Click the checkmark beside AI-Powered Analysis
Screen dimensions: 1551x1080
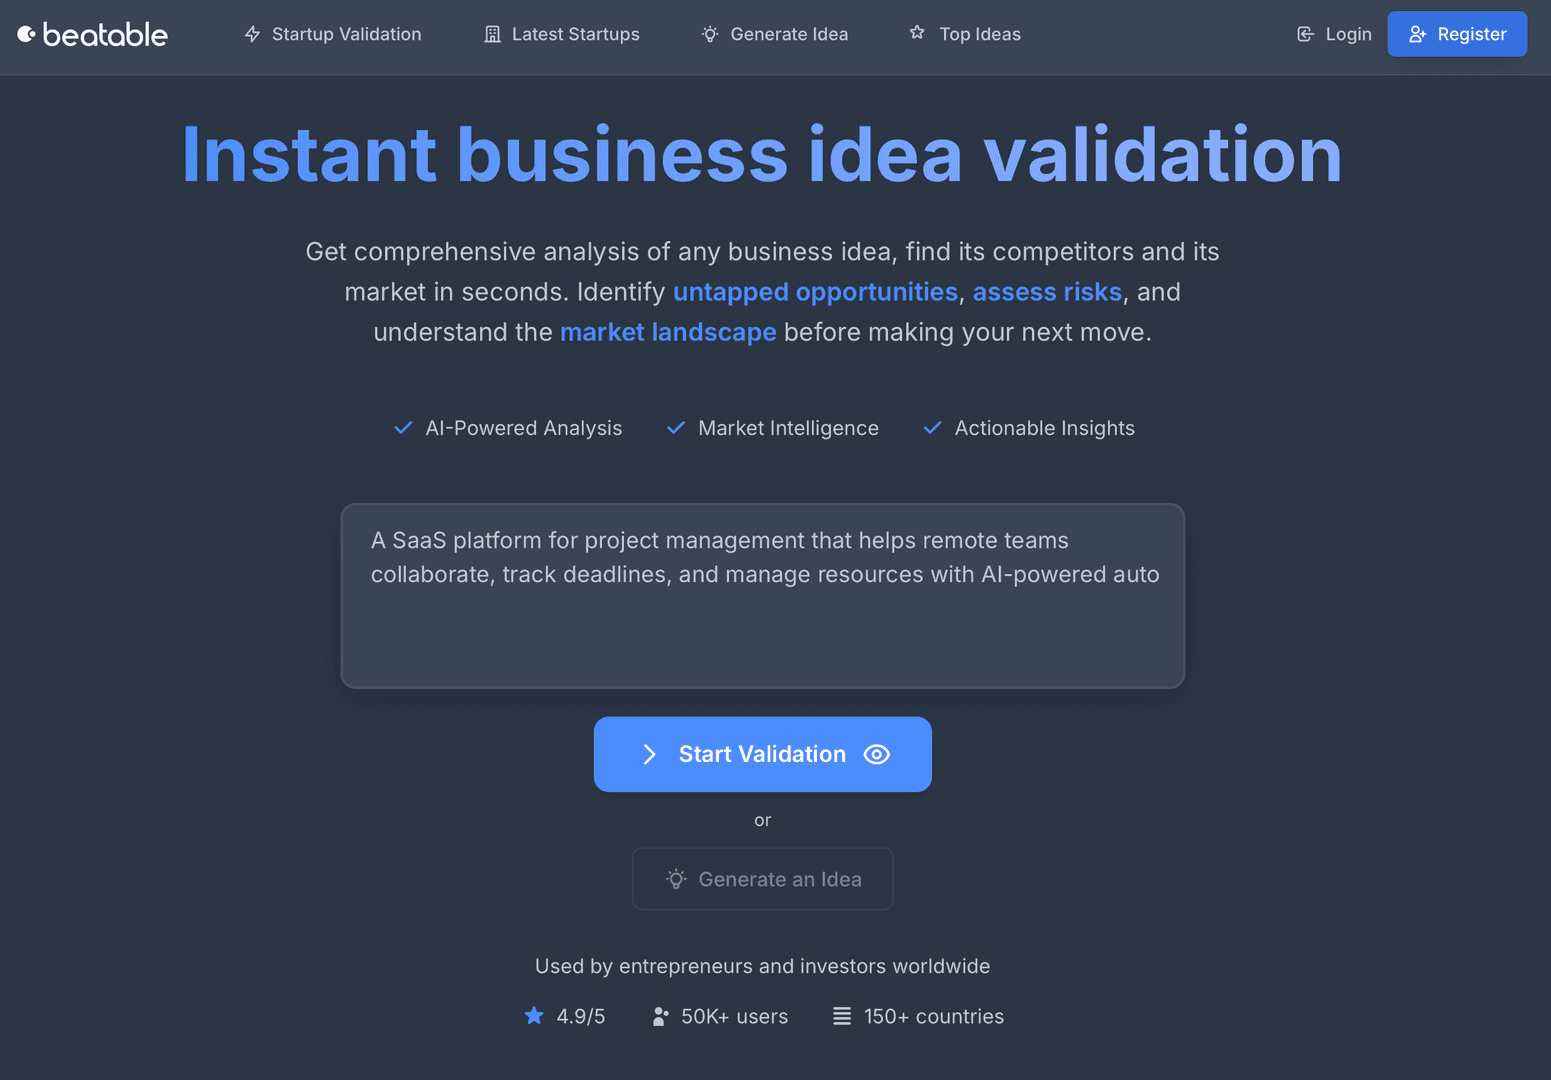(403, 427)
